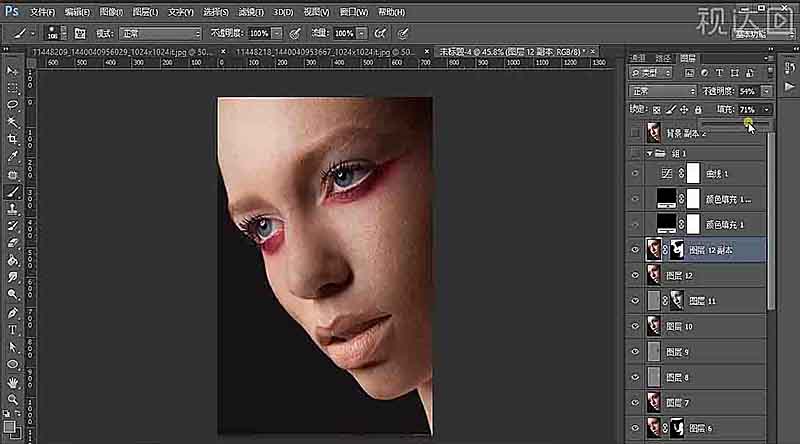
Task: Open the 滤镜 menu
Action: pyautogui.click(x=251, y=12)
